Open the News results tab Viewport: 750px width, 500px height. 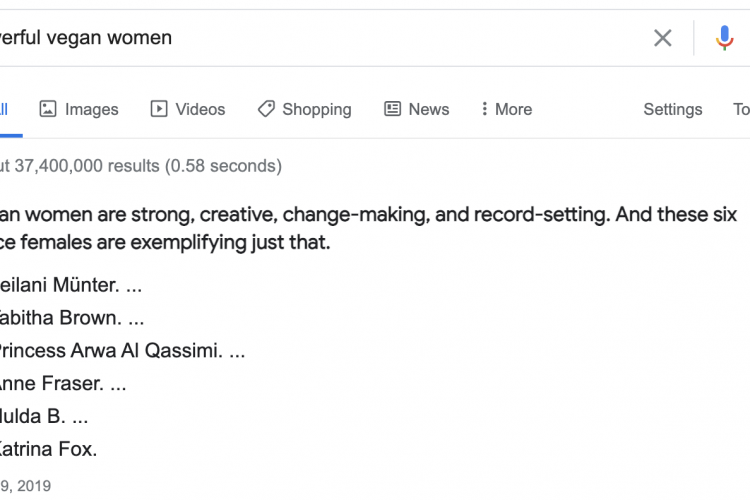click(417, 109)
